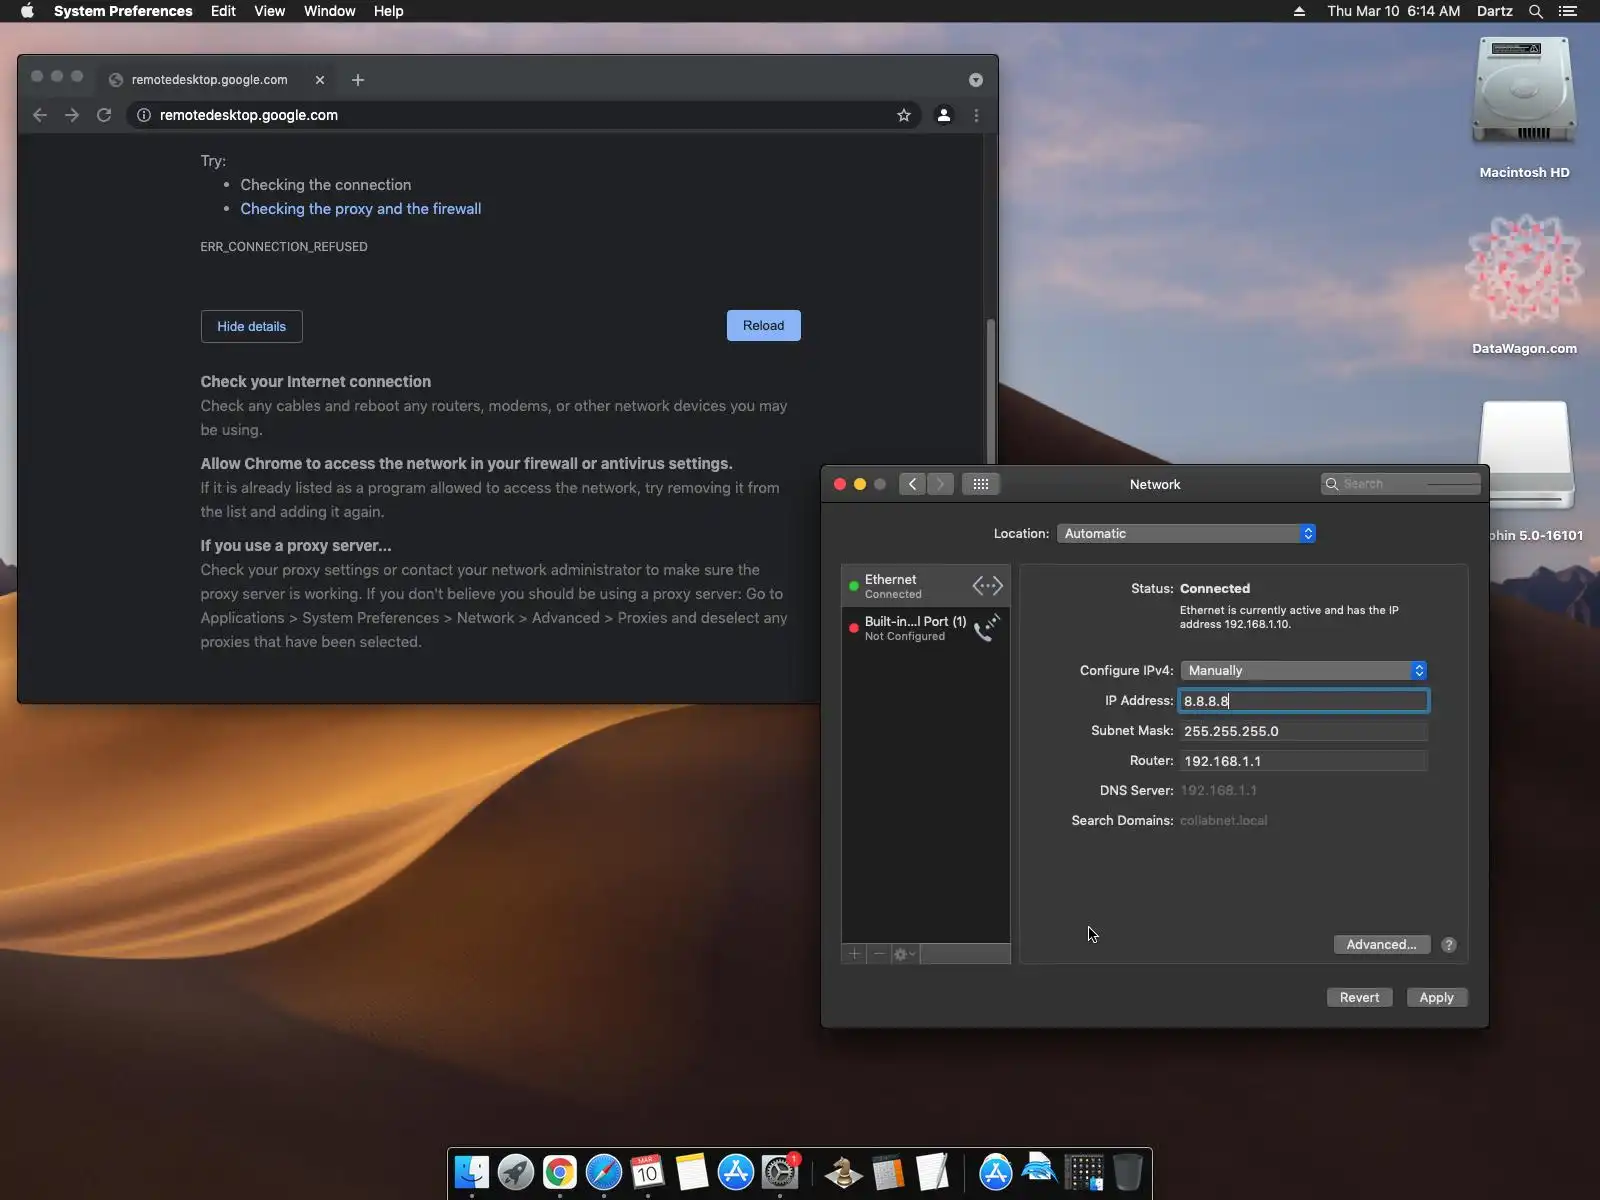Click the ERR_CONNECTION_REFUSED error text
1600x1200 pixels.
click(284, 247)
